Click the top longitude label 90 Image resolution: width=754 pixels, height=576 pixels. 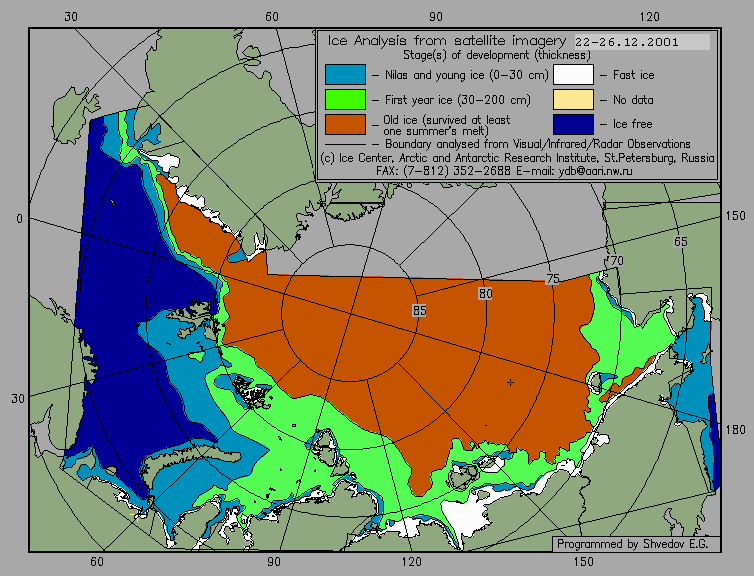(x=436, y=16)
